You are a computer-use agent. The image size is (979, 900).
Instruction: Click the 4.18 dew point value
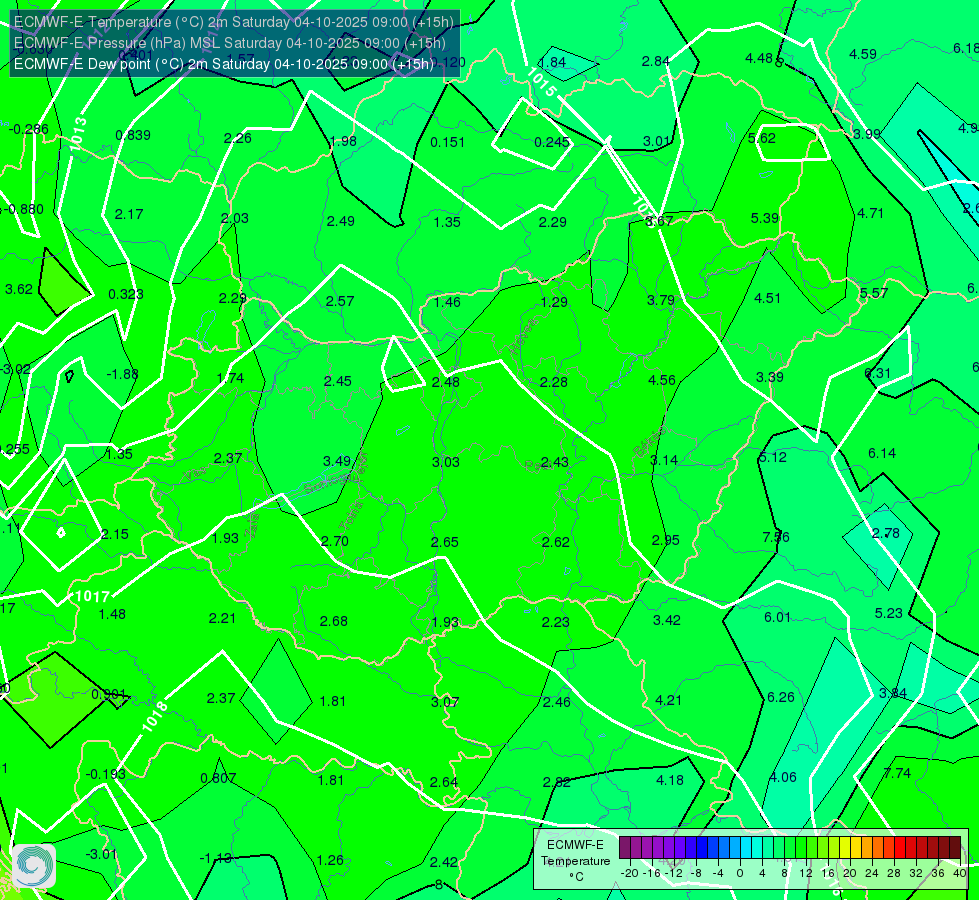click(x=670, y=781)
